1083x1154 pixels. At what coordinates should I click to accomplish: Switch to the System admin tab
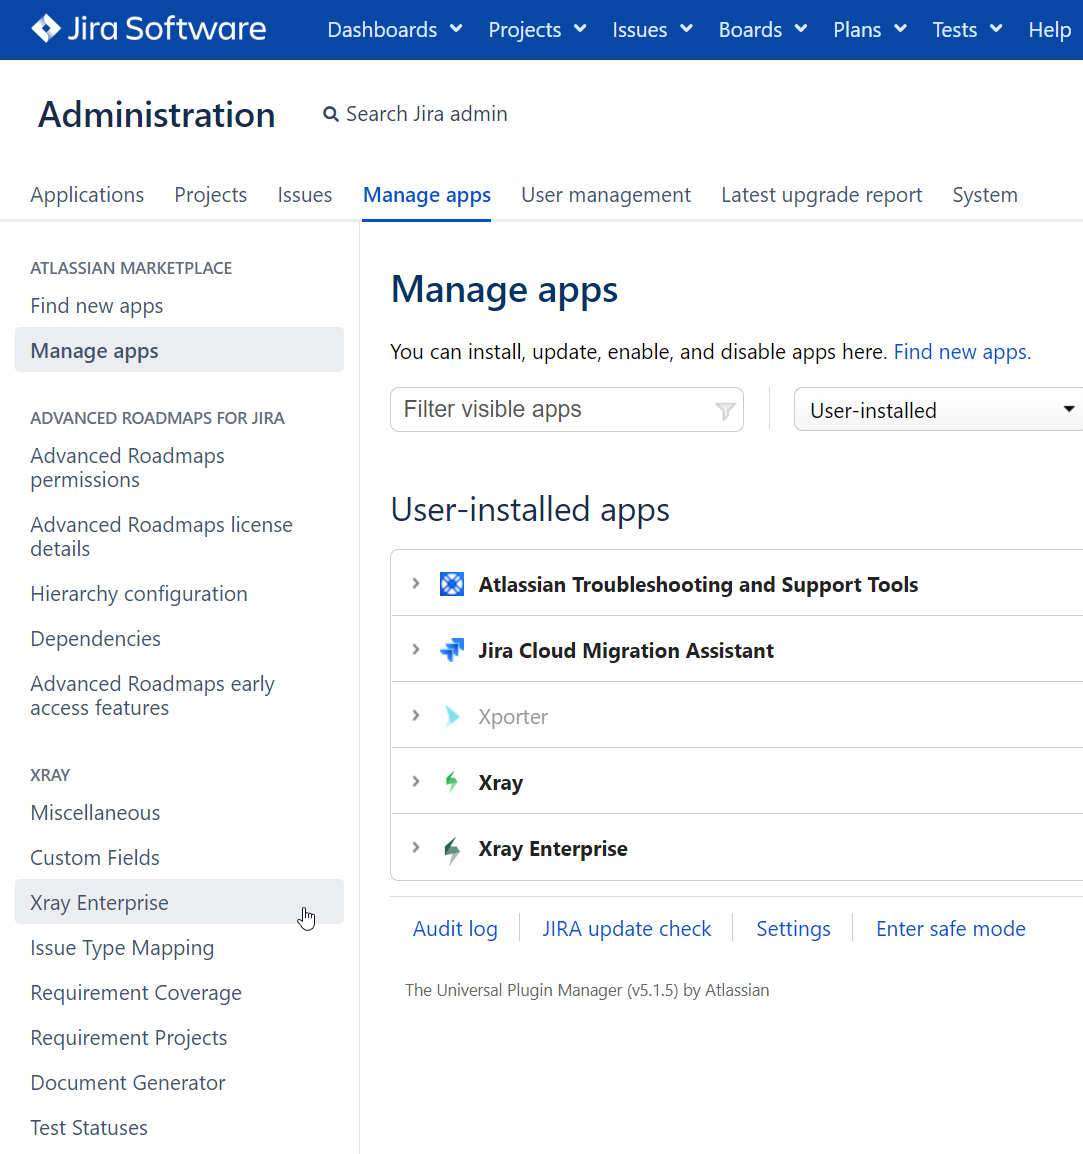click(x=985, y=195)
